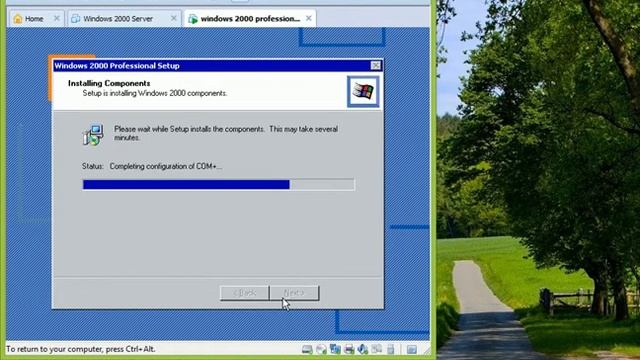
Task: Close the Home tab
Action: coord(57,18)
